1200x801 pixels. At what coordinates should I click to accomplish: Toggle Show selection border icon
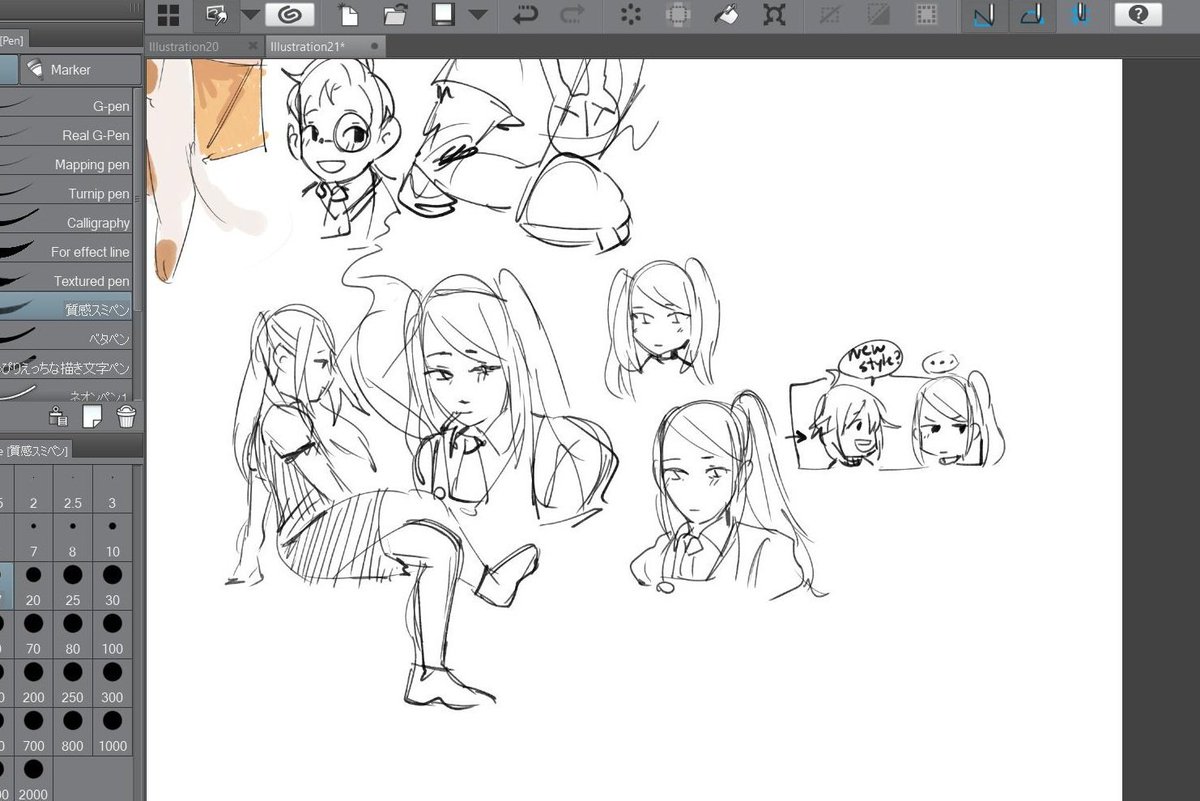[x=927, y=15]
